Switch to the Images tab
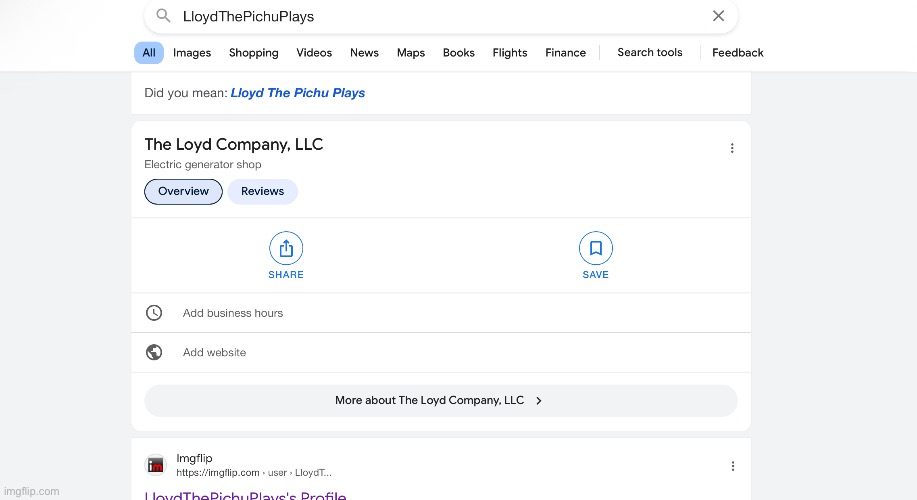917x500 pixels. 192,53
